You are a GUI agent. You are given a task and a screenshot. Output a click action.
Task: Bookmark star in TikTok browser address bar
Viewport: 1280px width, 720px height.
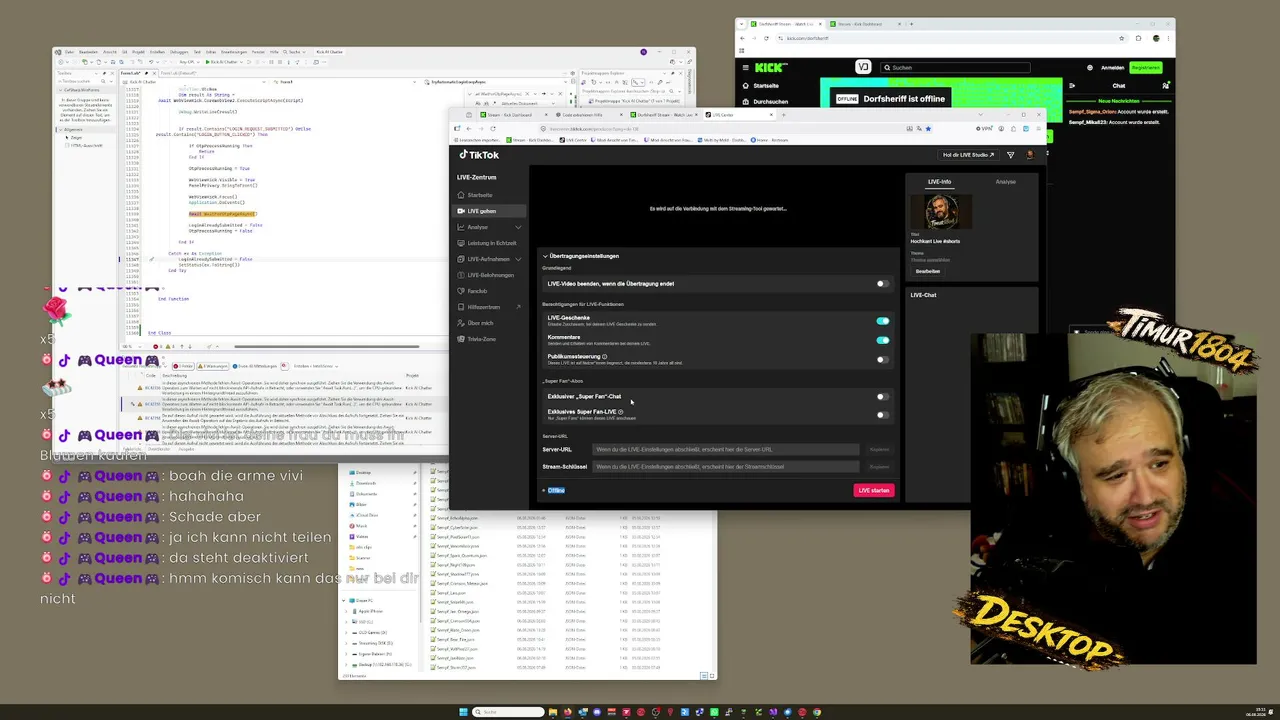[x=927, y=128]
